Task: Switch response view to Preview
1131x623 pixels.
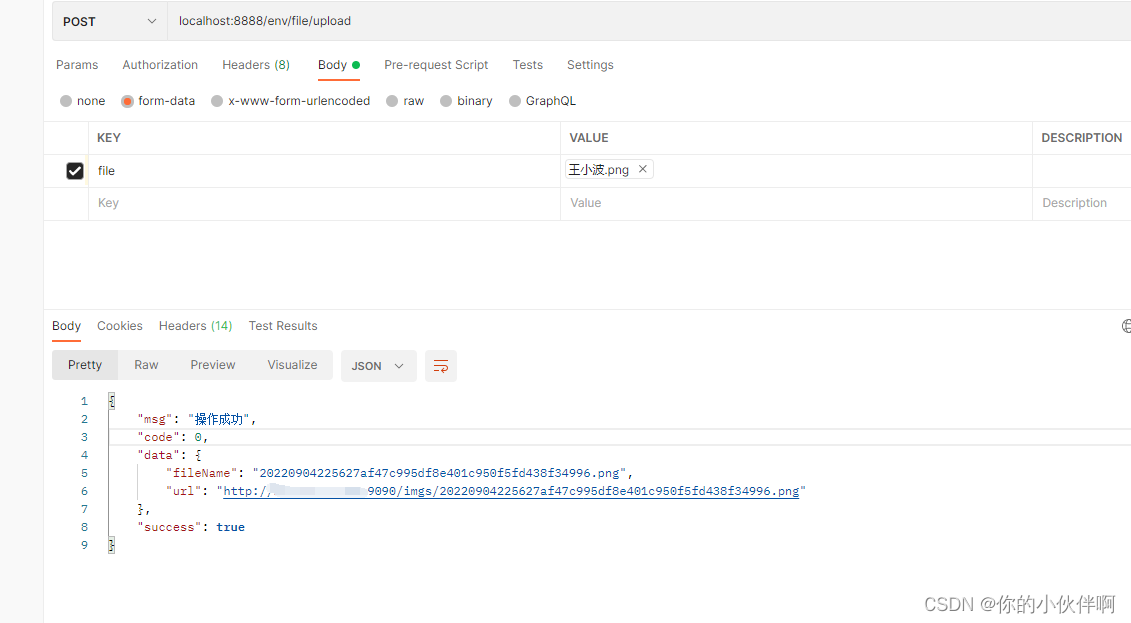Action: pyautogui.click(x=212, y=365)
